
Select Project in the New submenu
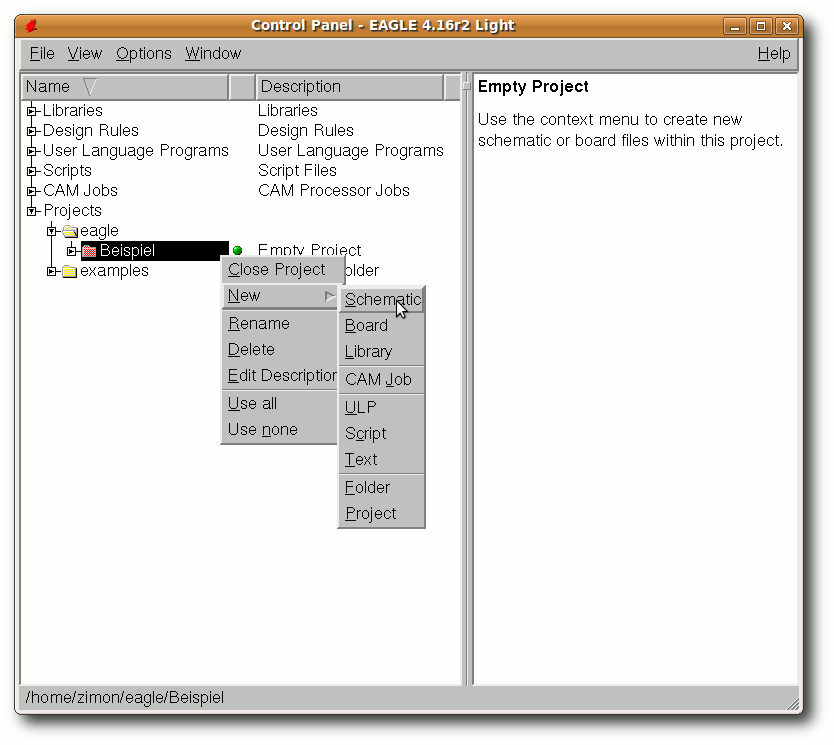[x=382, y=514]
